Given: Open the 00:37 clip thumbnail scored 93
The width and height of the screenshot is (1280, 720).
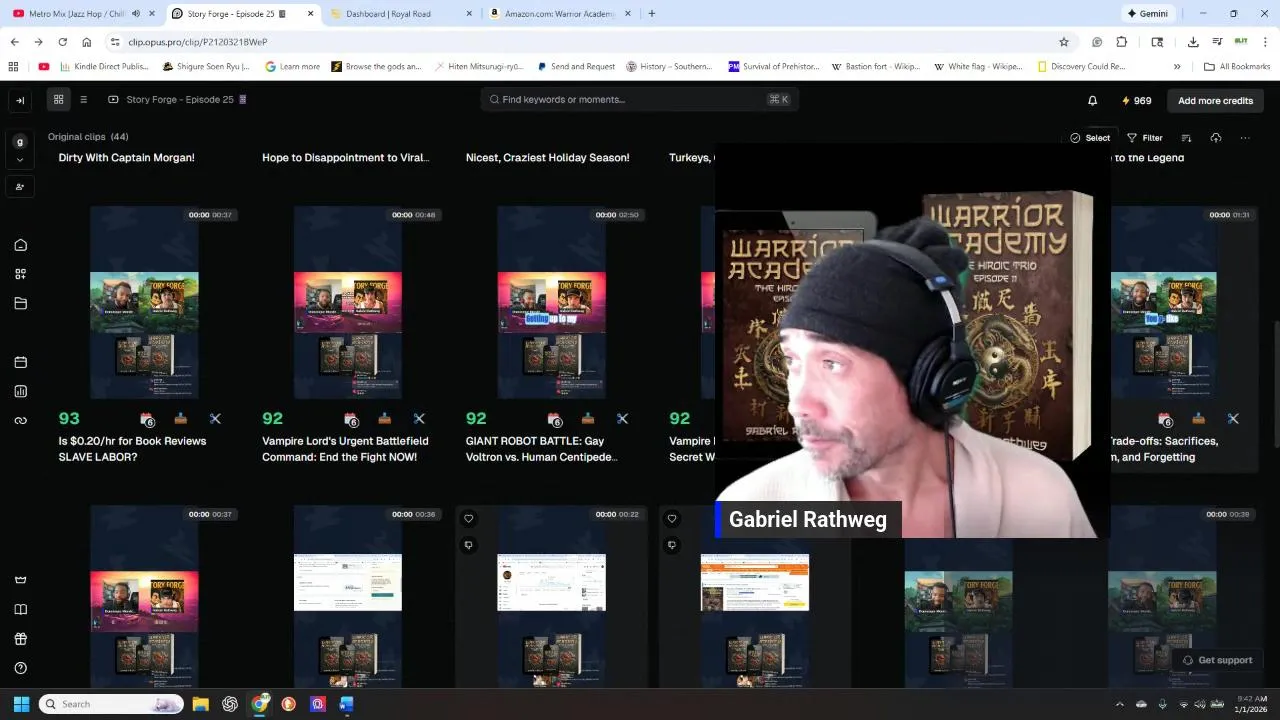Looking at the screenshot, I should point(144,303).
